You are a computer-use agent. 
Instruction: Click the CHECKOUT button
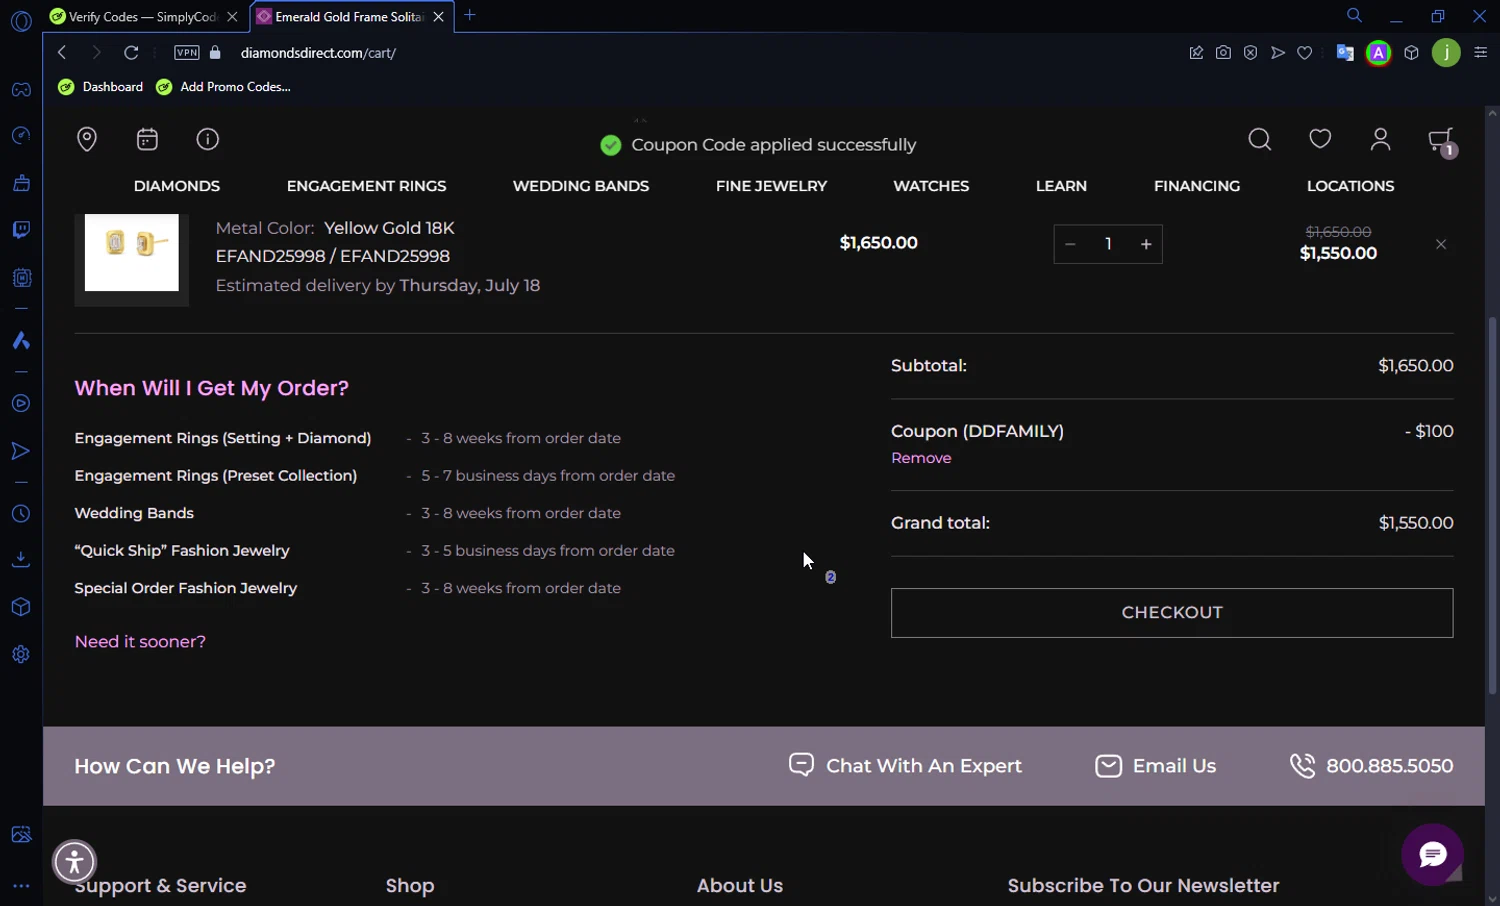point(1172,613)
